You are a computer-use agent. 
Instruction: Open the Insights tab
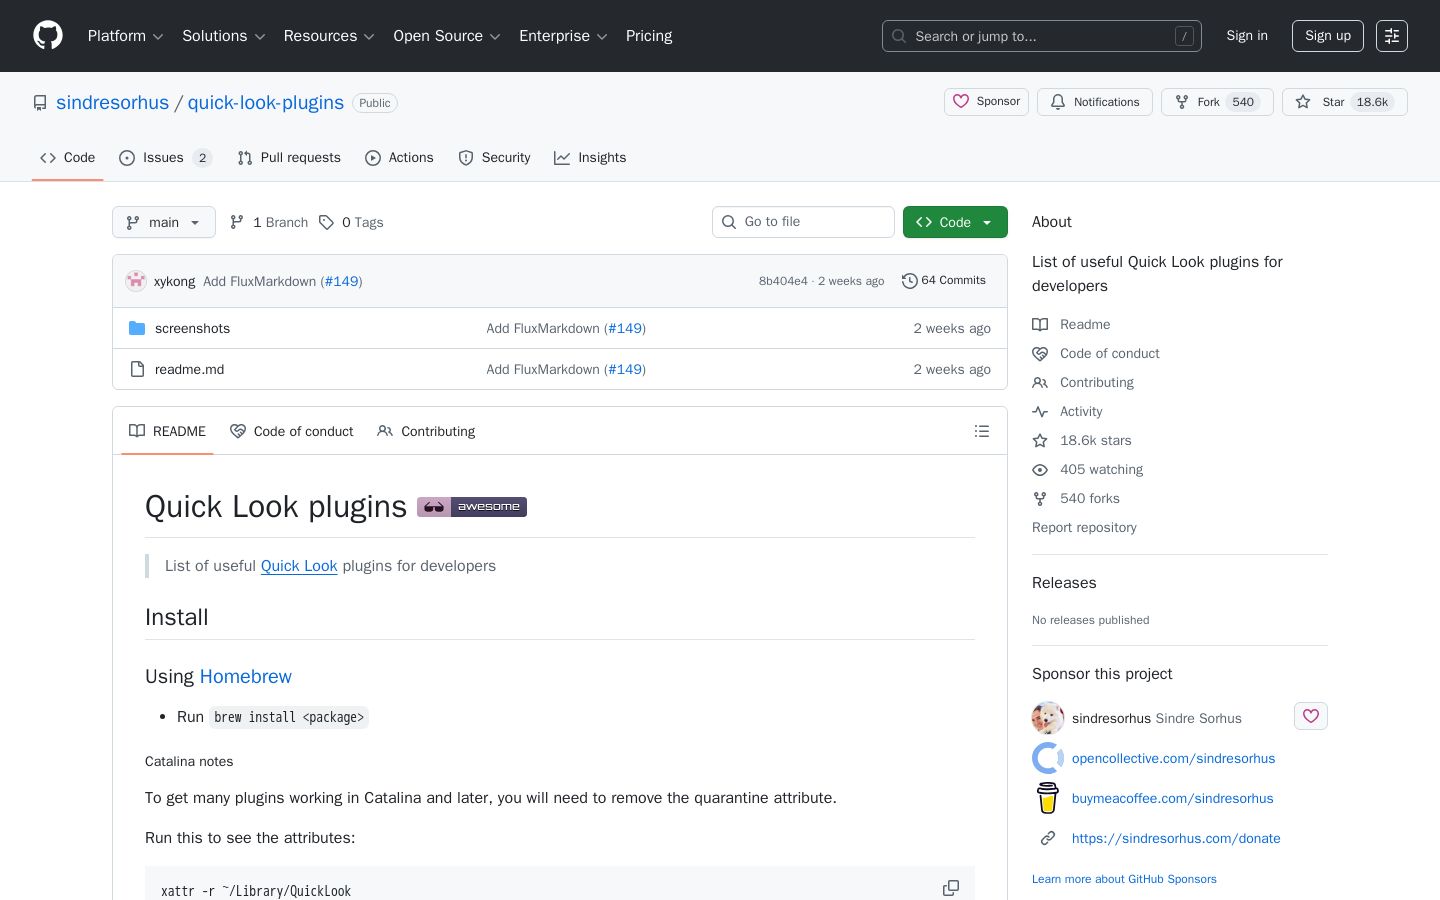[590, 158]
